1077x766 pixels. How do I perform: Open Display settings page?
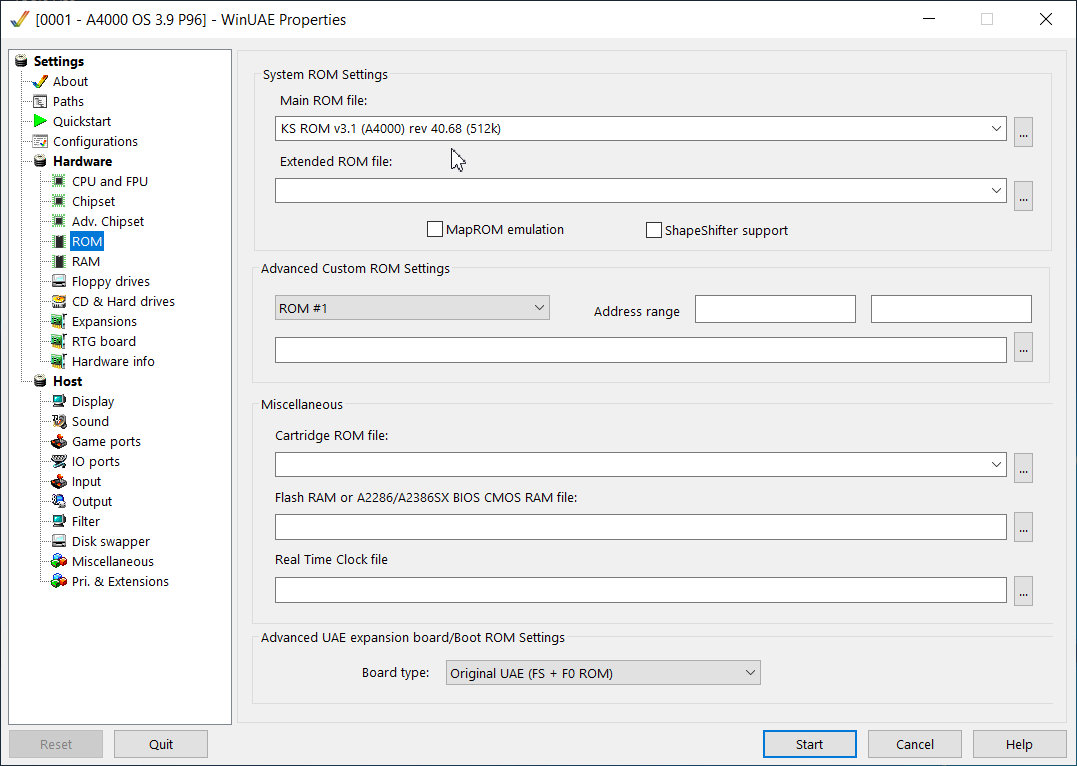click(x=93, y=401)
